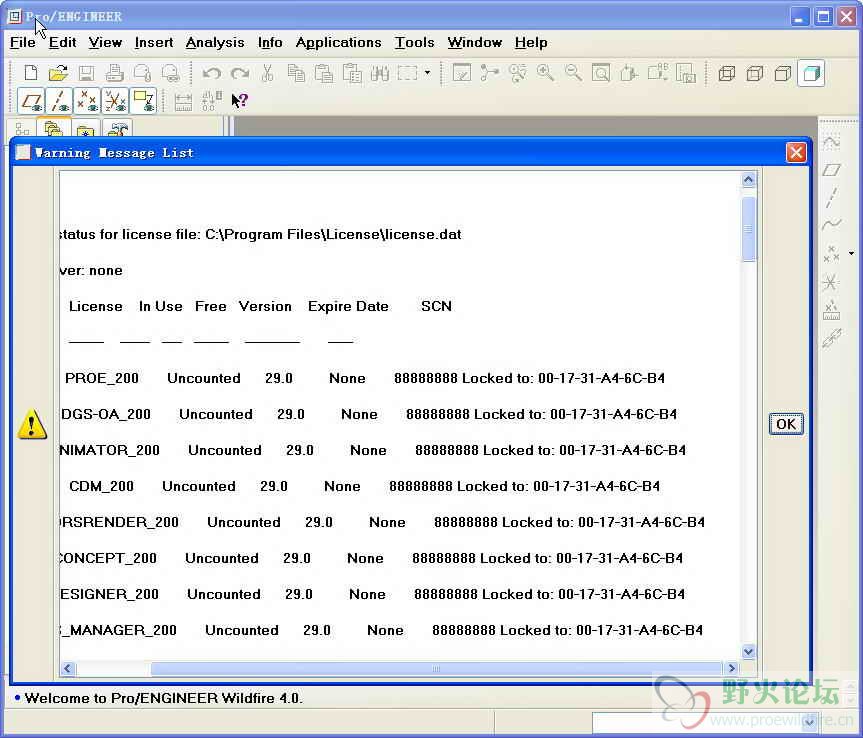Click the horizontal scroll-right arrow
The width and height of the screenshot is (863, 738).
click(x=731, y=668)
